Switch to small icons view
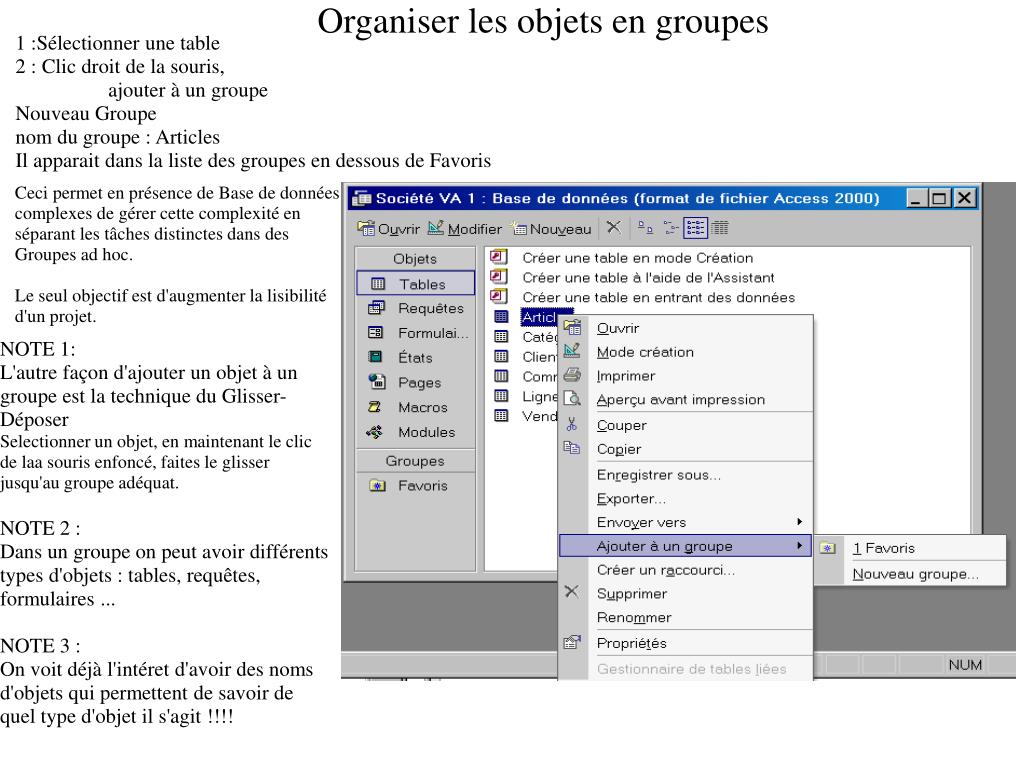 [x=670, y=228]
